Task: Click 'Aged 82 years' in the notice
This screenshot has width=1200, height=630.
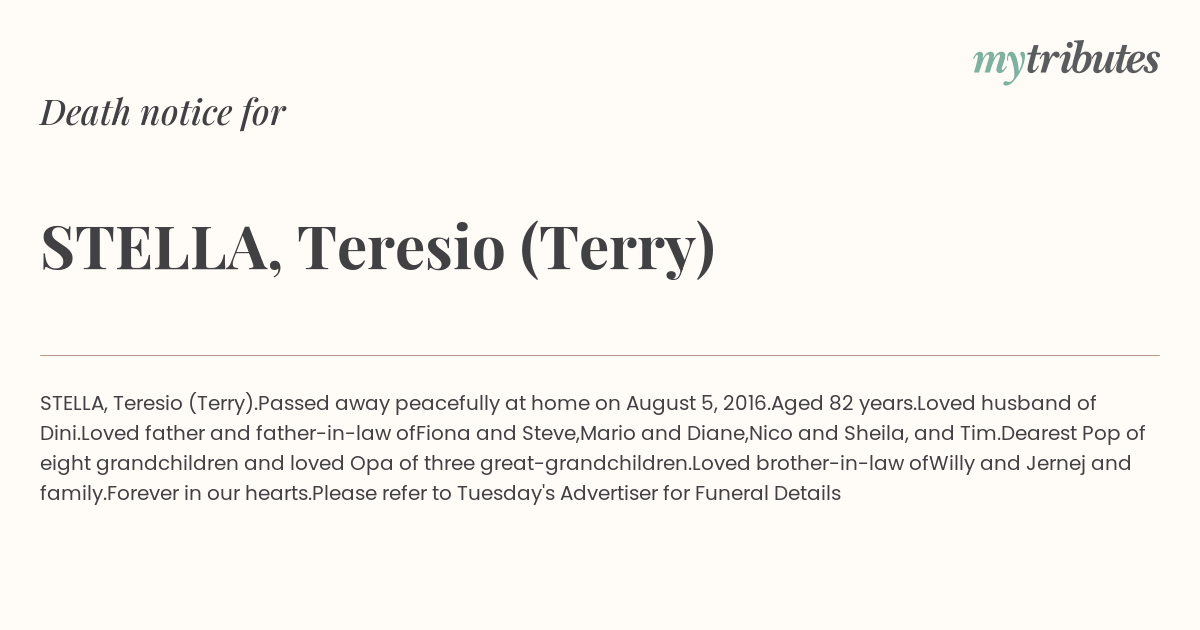Action: click(x=843, y=403)
